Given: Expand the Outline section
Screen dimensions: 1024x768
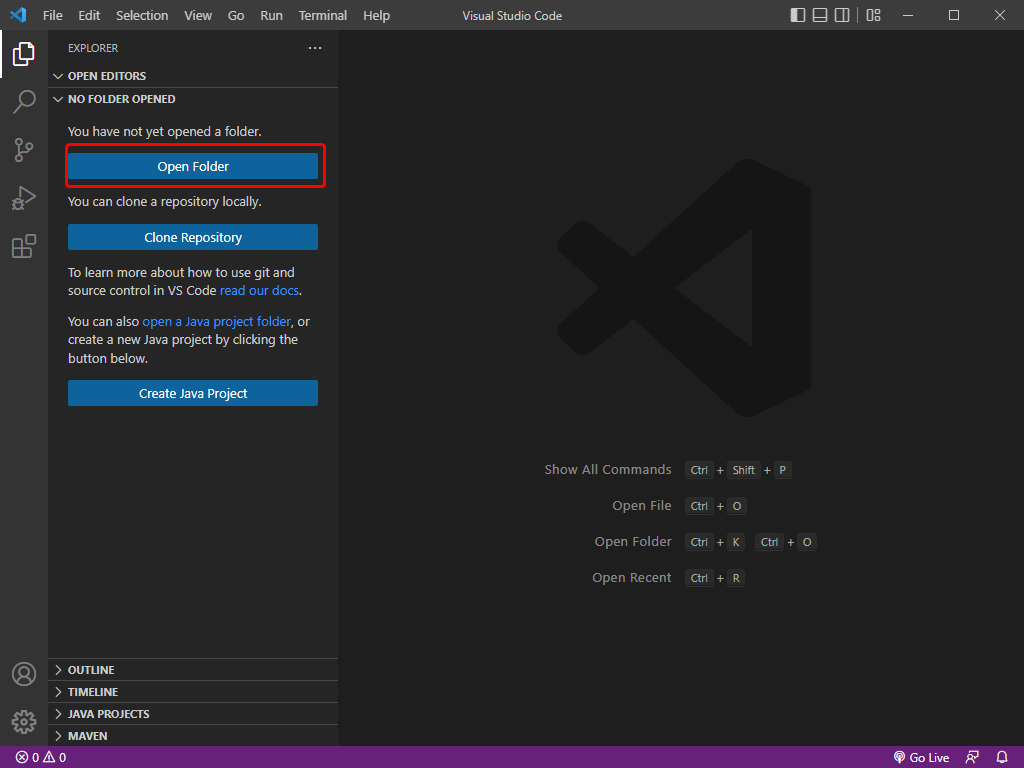Looking at the screenshot, I should 193,670.
